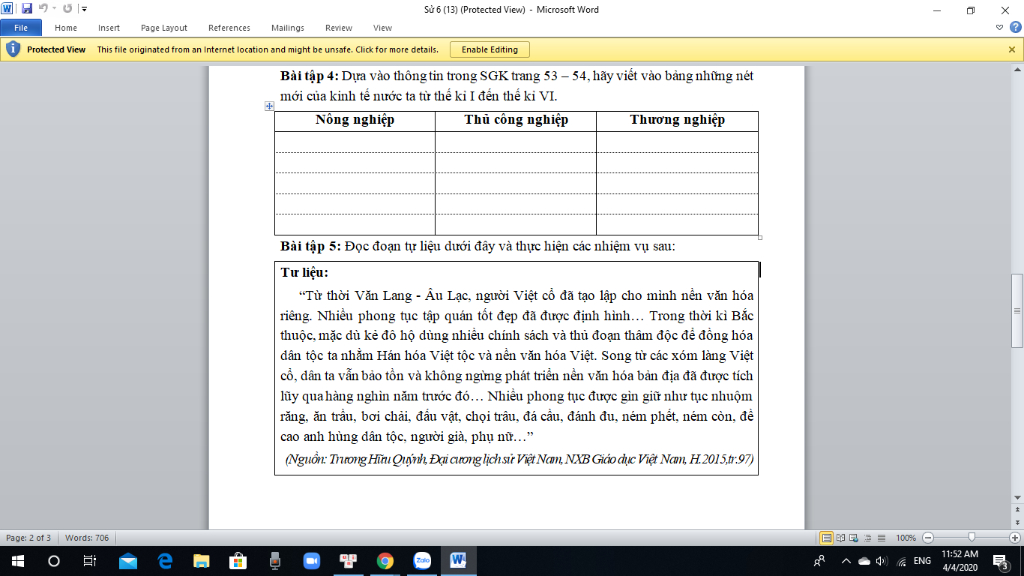Image resolution: width=1024 pixels, height=576 pixels.
Task: Open Microsoft Store from taskbar
Action: point(238,561)
